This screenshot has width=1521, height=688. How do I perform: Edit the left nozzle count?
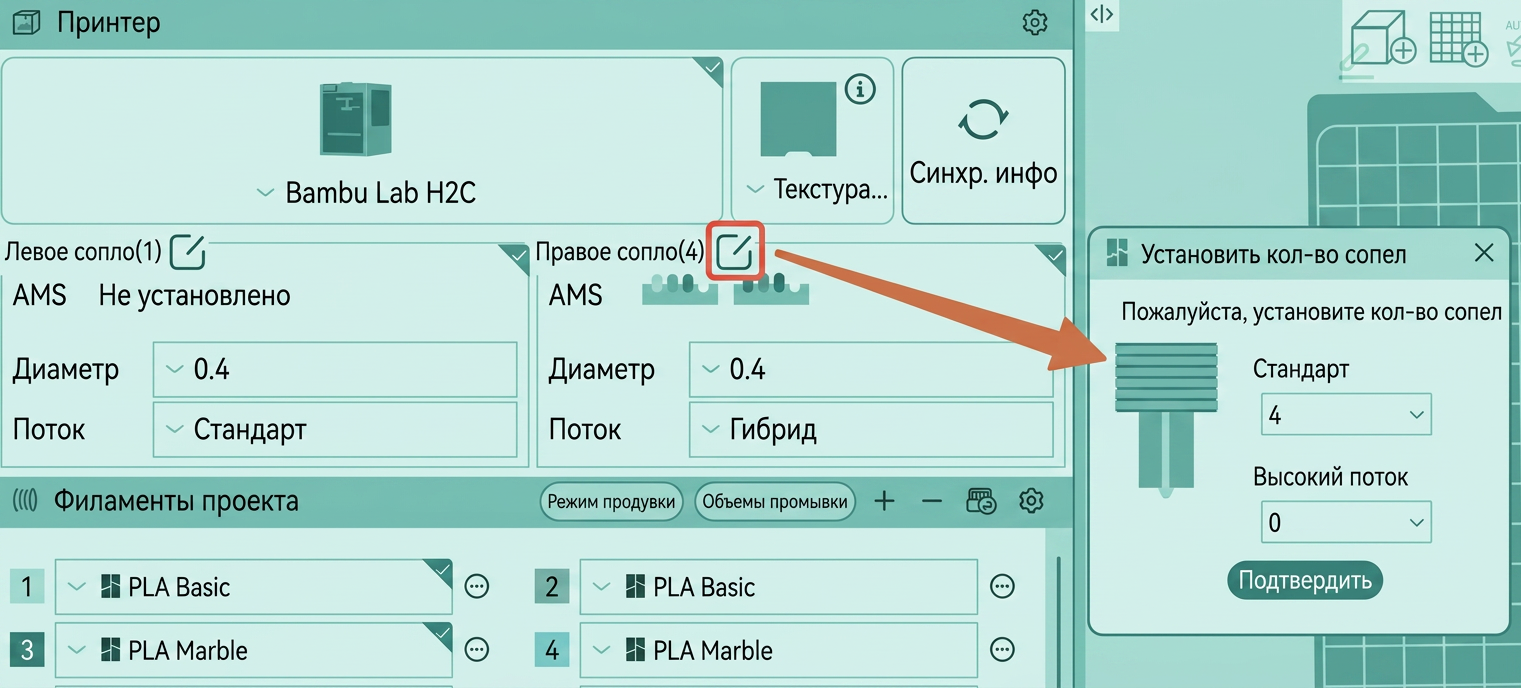tap(187, 252)
